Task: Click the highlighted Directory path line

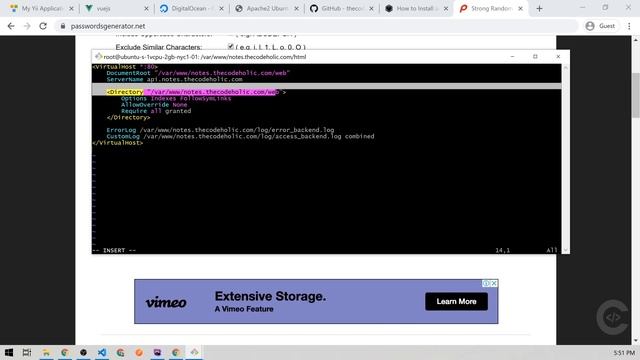Action: [196, 92]
